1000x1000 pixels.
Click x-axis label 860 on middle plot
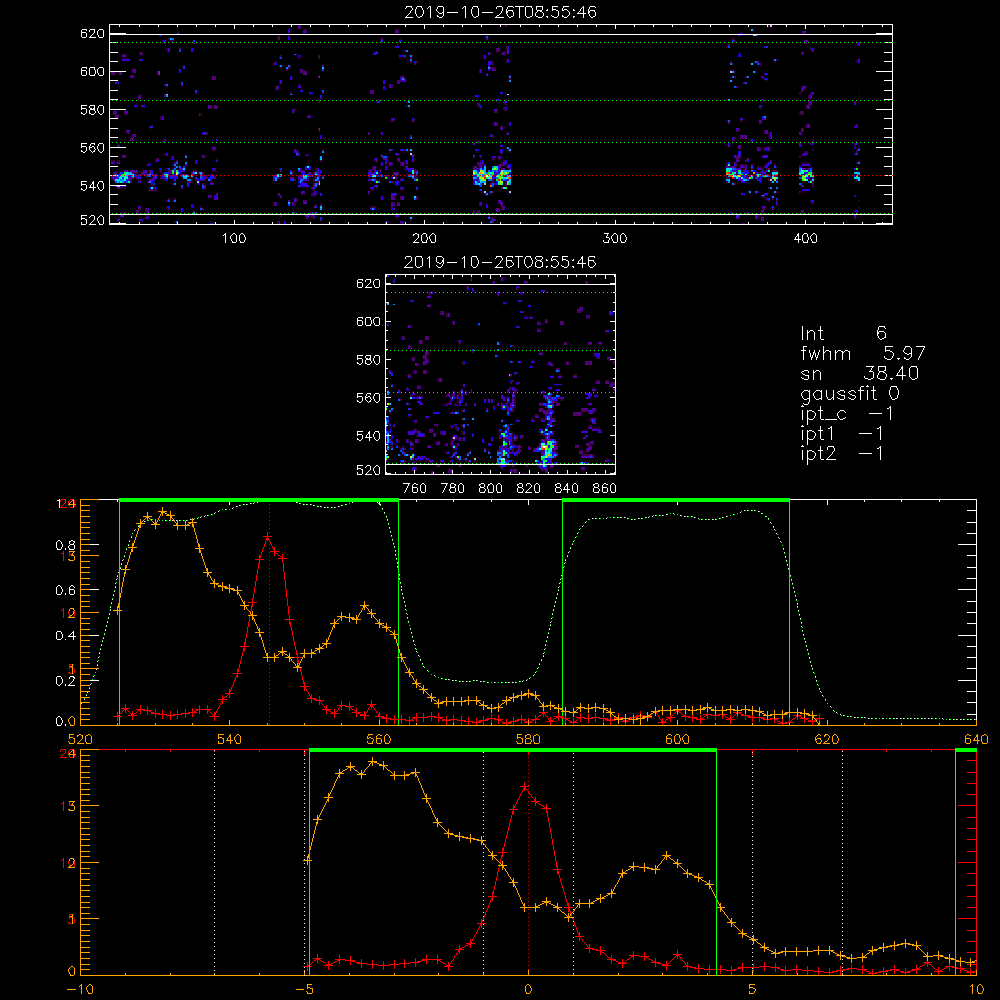605,489
